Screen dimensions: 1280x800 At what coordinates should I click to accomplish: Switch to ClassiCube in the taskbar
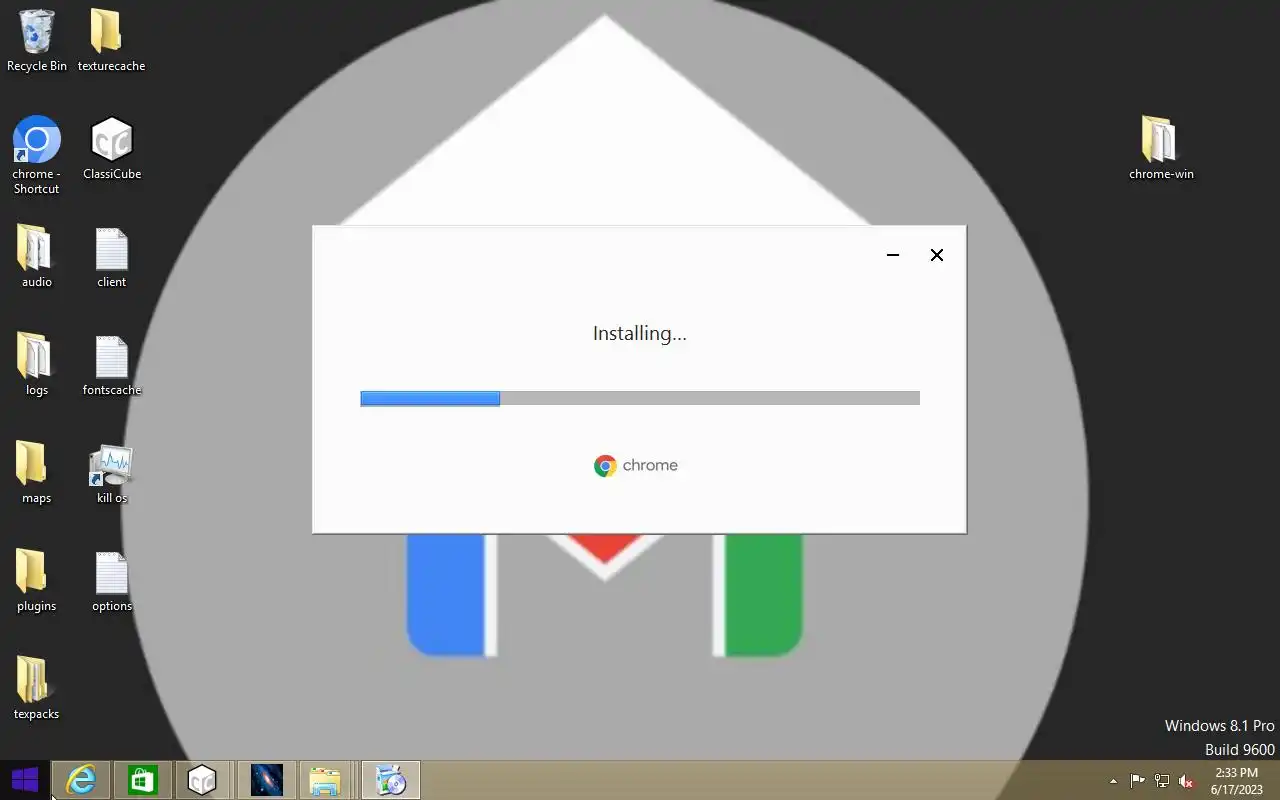tap(203, 780)
